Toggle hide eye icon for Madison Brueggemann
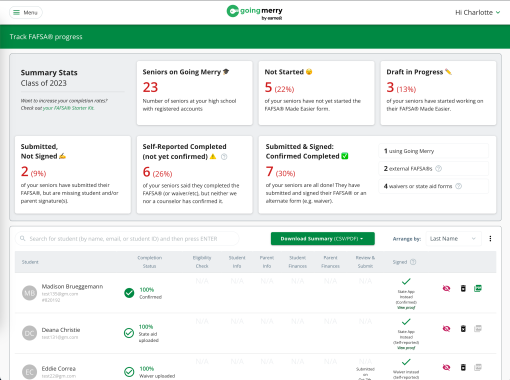510x380 pixels. 446,288
